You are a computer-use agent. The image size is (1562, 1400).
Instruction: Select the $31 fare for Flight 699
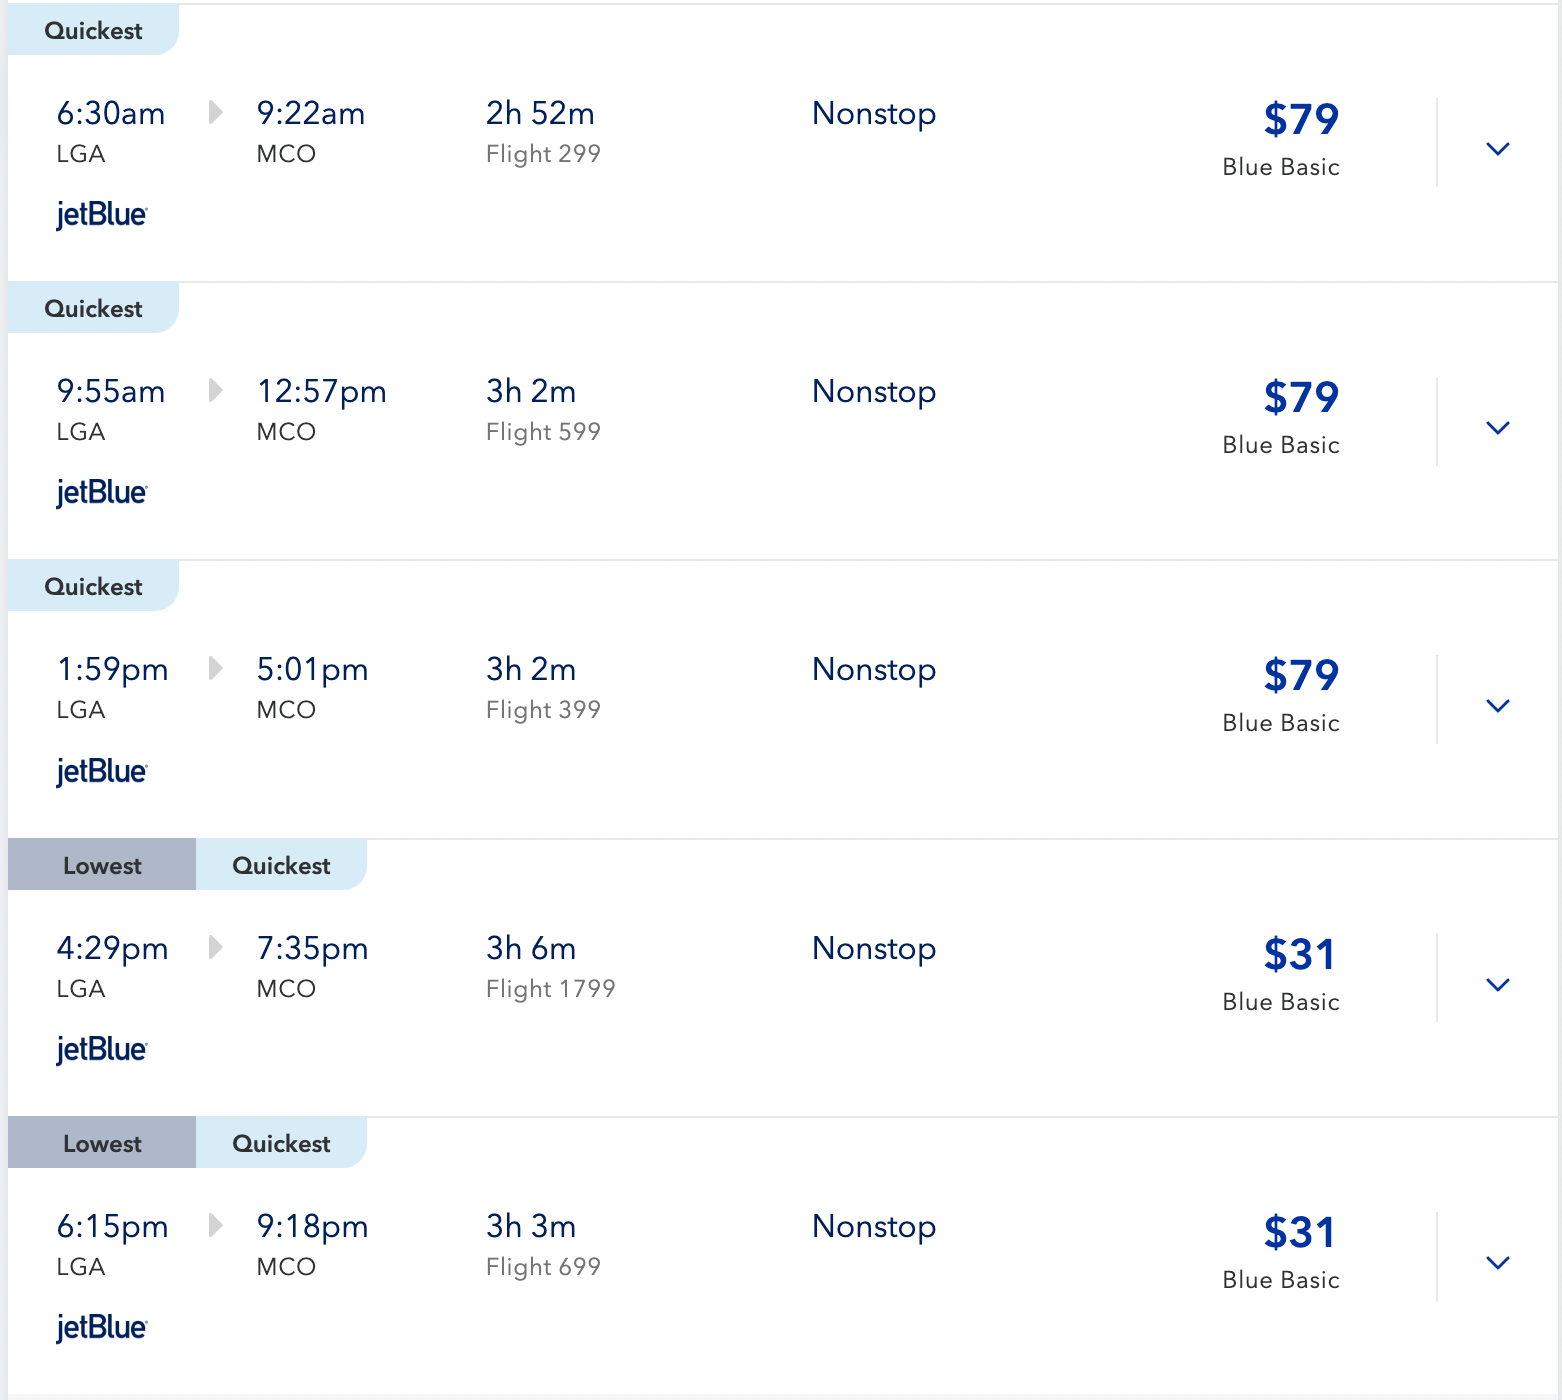click(x=1300, y=1232)
